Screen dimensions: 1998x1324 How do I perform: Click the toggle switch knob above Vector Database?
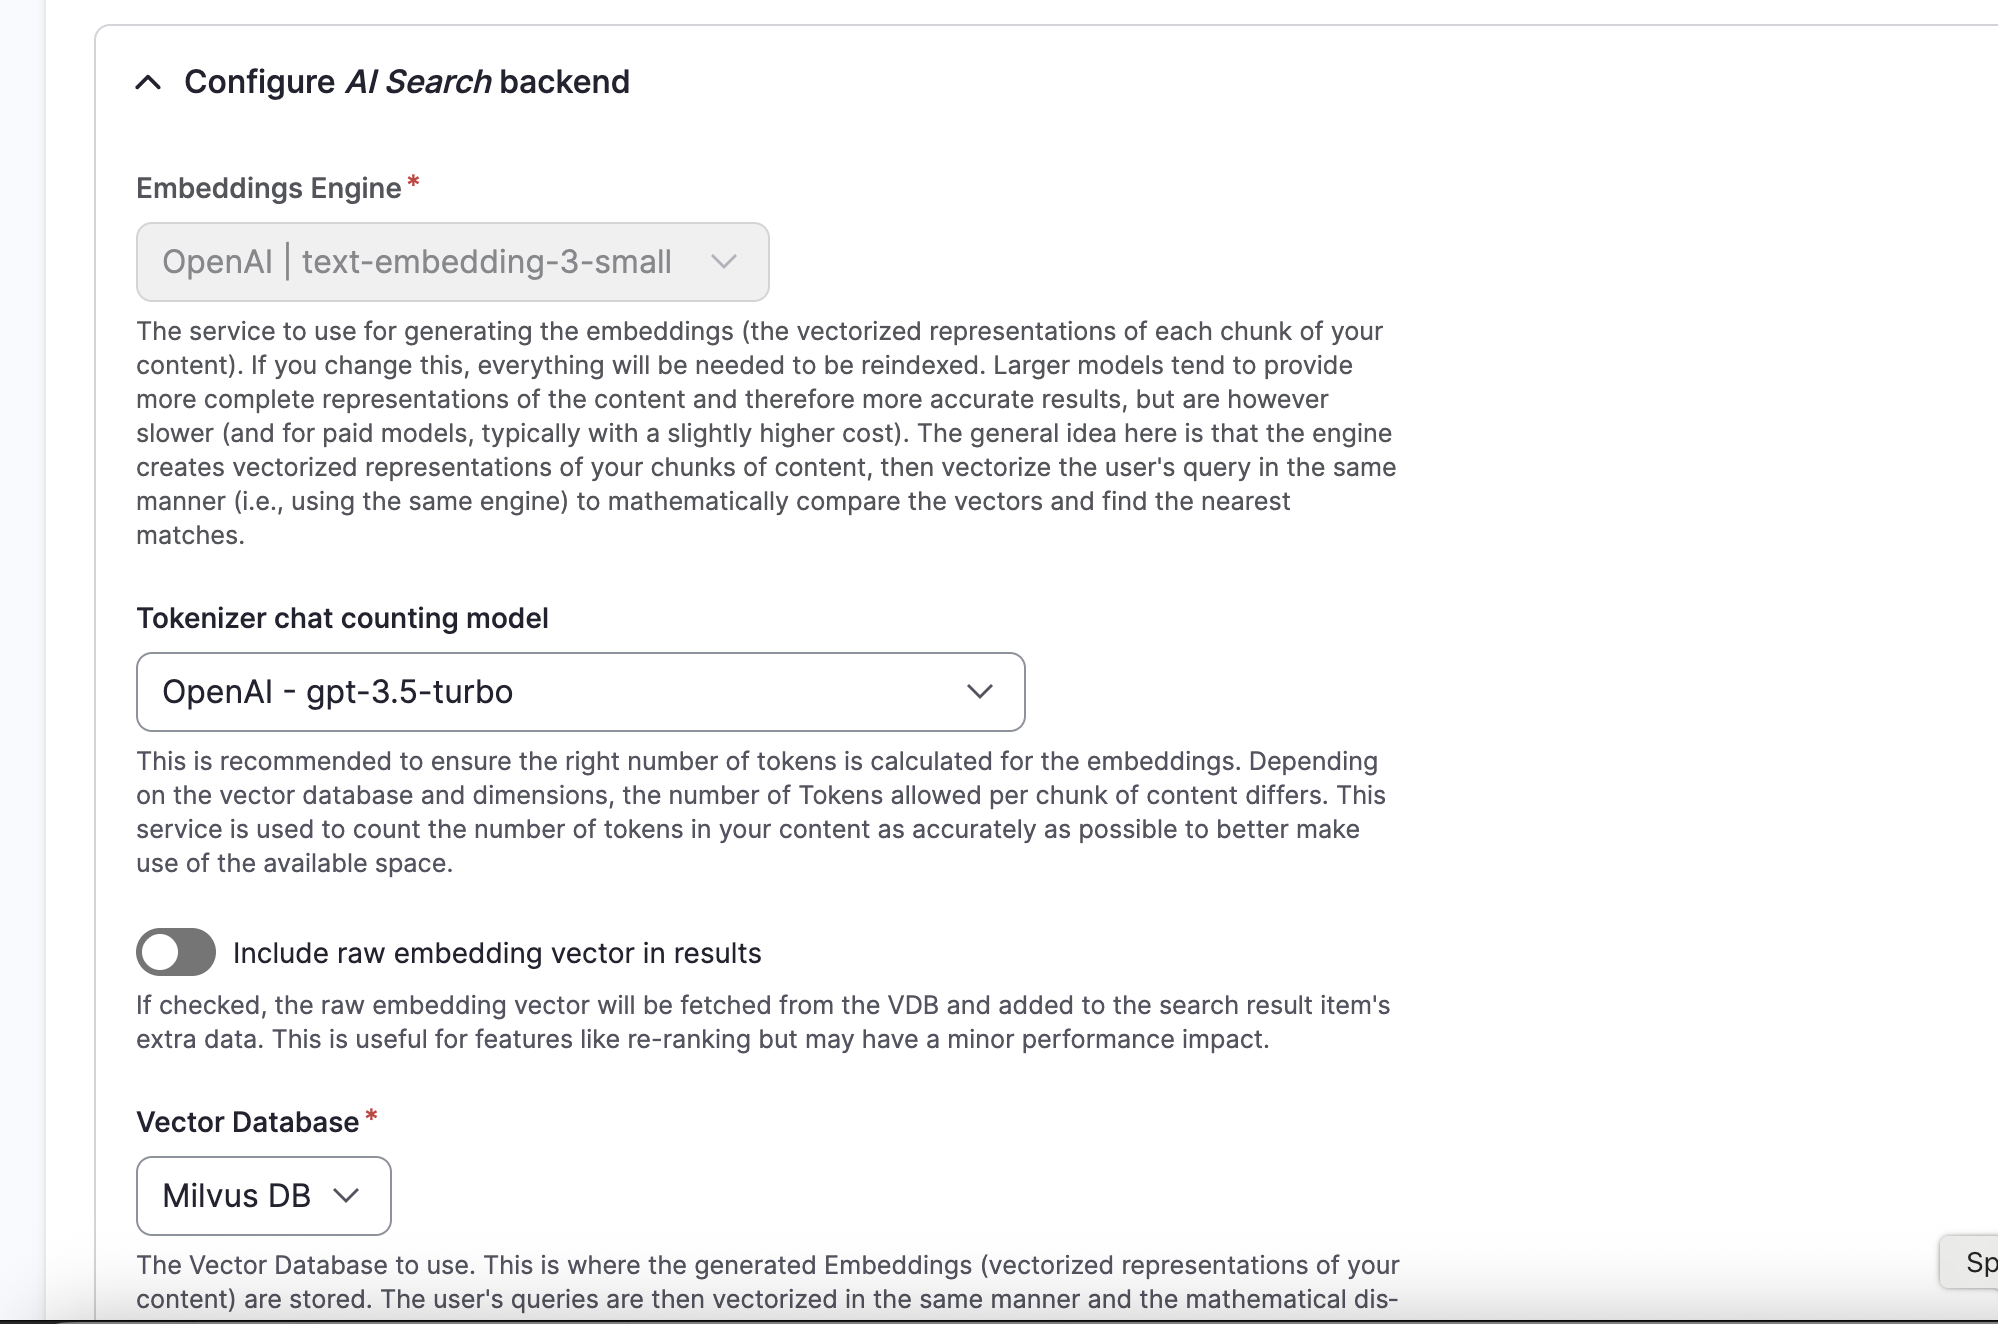(x=160, y=953)
